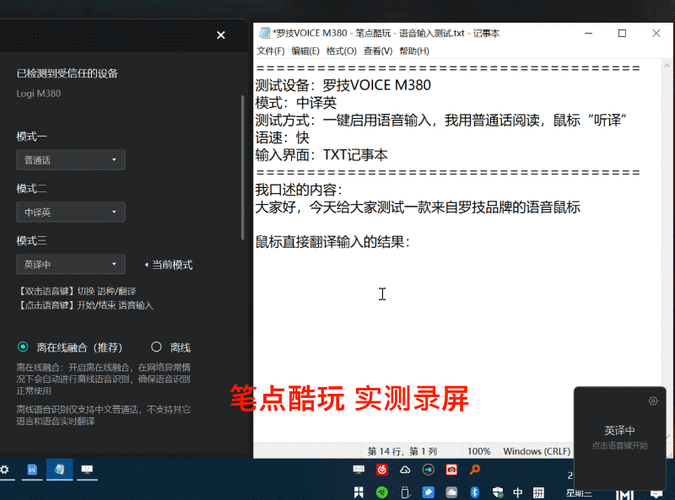Image resolution: width=675 pixels, height=500 pixels.
Task: Open the 模式一 普通话 dropdown
Action: click(x=71, y=160)
